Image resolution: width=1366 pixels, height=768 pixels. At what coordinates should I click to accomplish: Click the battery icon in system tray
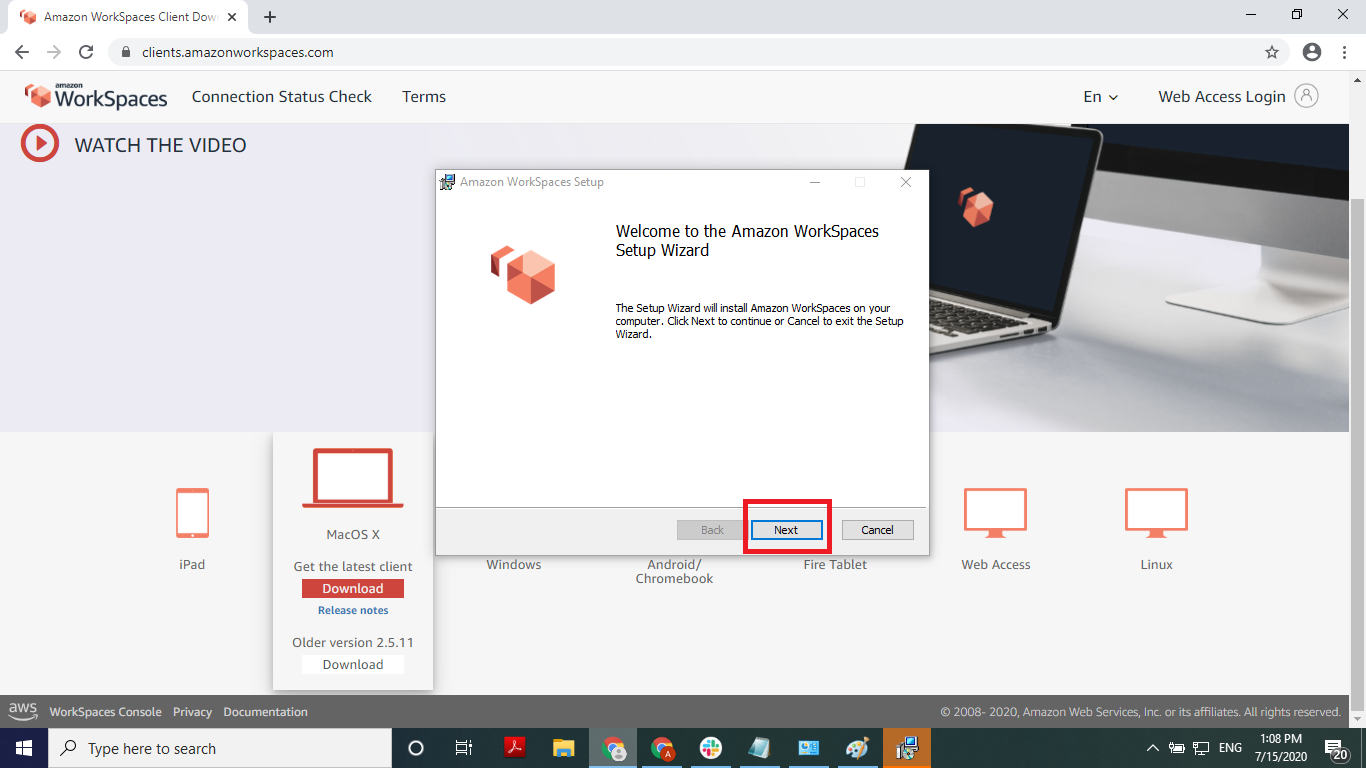pos(1177,748)
